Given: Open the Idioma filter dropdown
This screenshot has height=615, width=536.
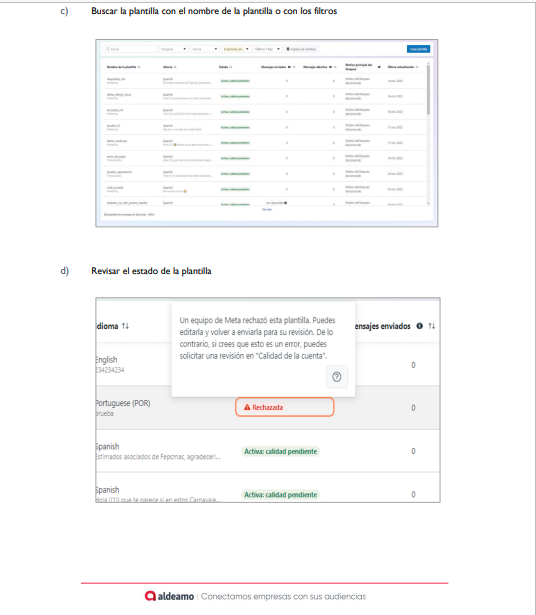Looking at the screenshot, I should [205, 49].
